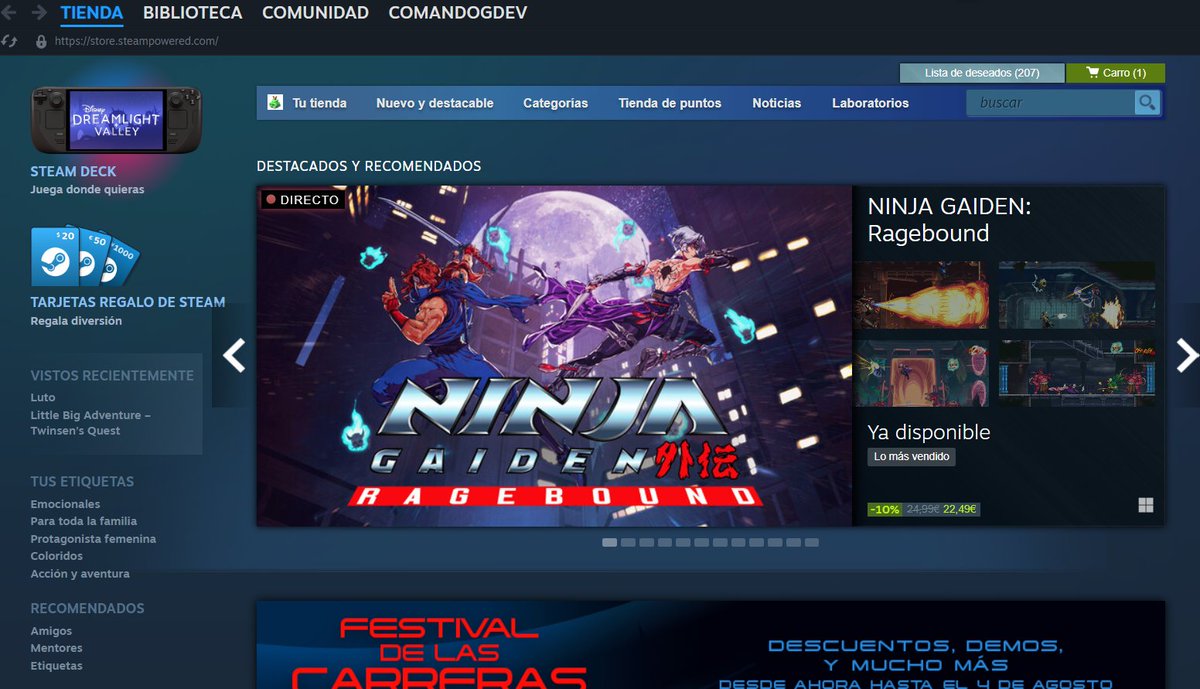Open the STEAM DECK link
The image size is (1200, 689).
point(73,171)
